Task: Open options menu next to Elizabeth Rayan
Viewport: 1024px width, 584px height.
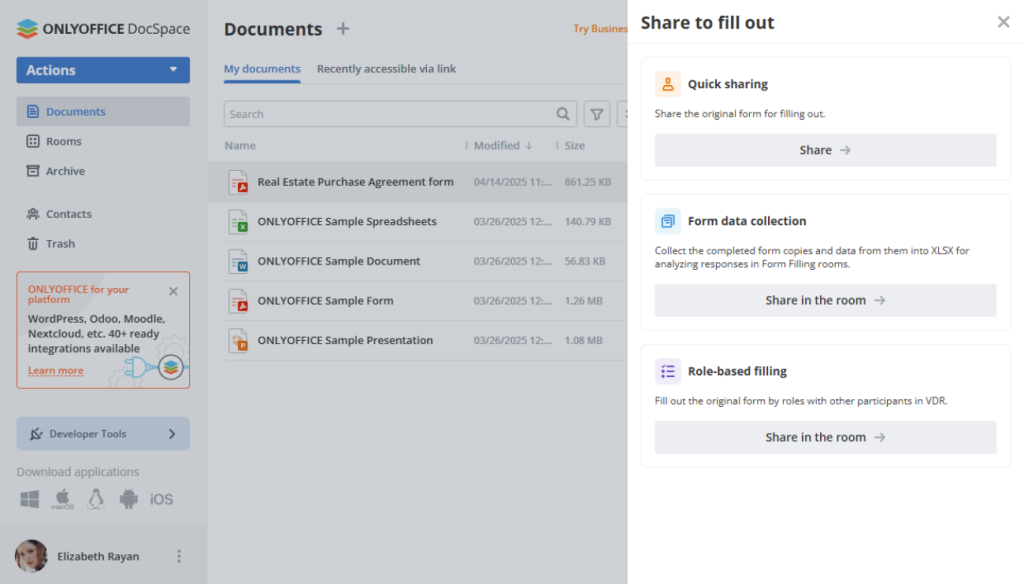Action: (177, 556)
